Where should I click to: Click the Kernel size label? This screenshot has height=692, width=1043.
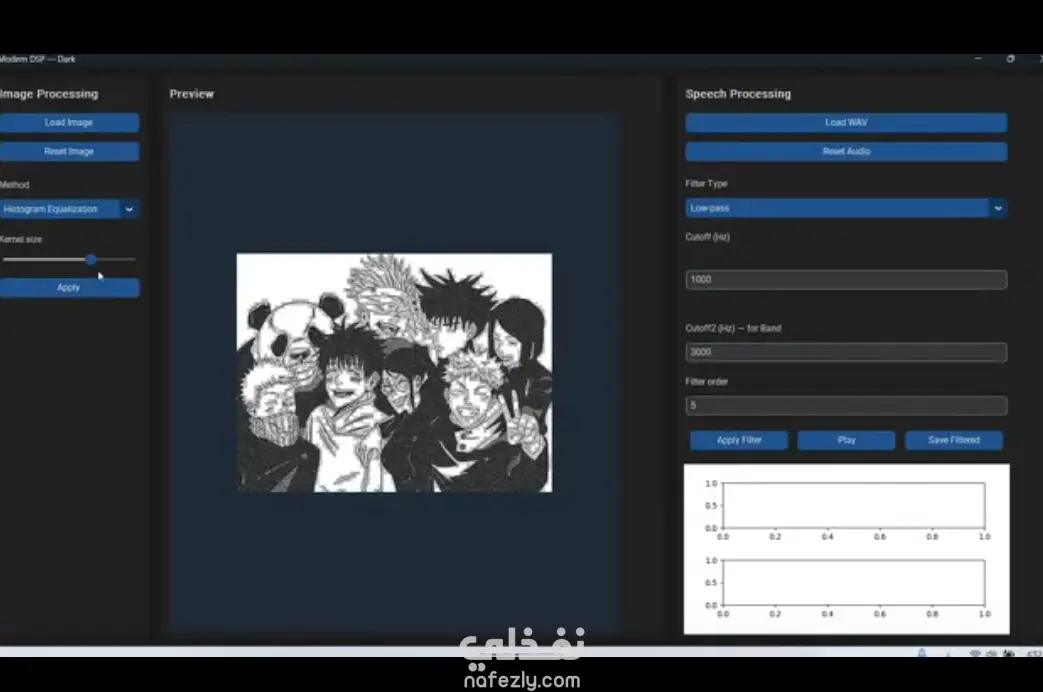pos(21,239)
